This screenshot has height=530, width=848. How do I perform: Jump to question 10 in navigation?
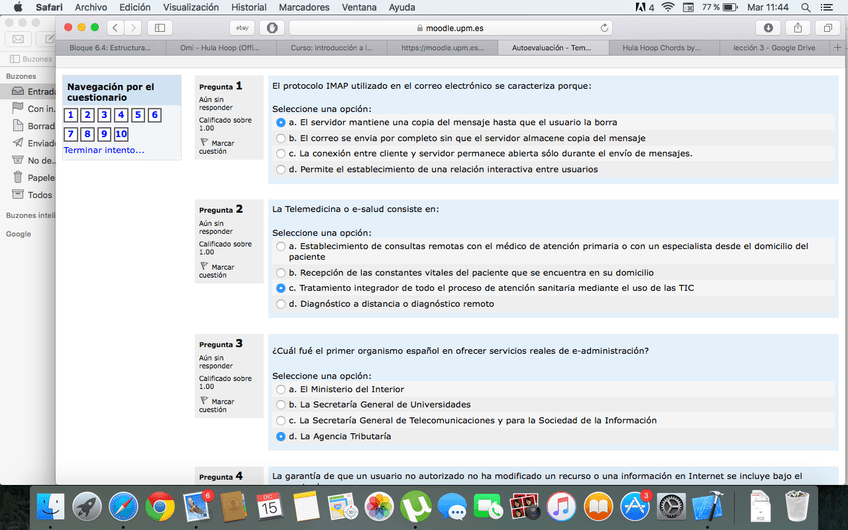point(121,134)
